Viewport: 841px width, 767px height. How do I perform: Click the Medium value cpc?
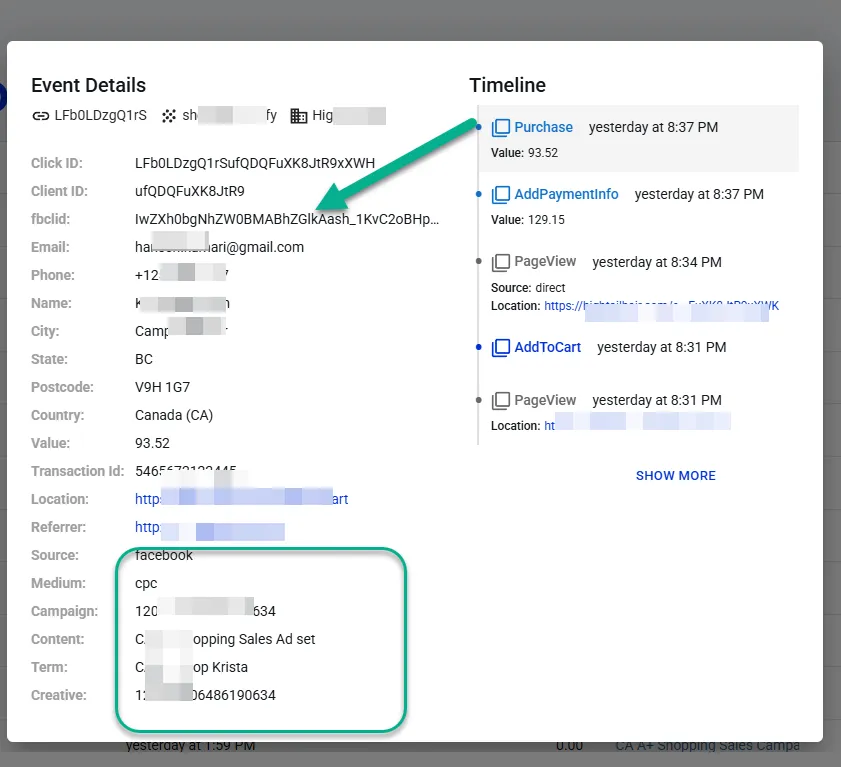tap(146, 583)
